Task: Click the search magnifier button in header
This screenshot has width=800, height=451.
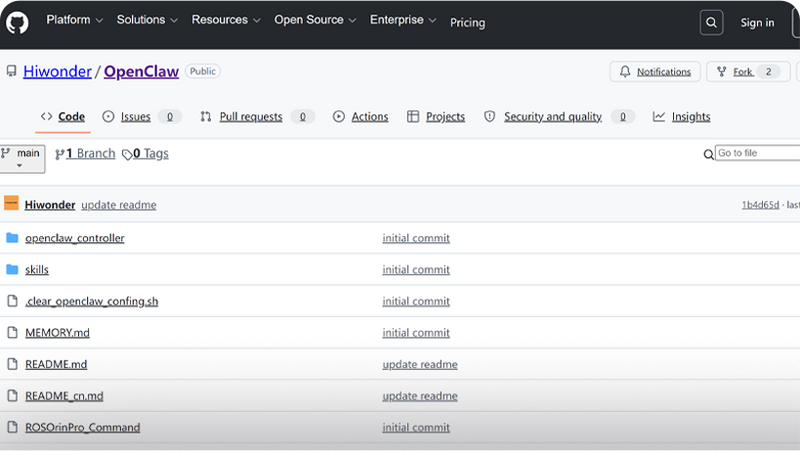Action: click(x=711, y=22)
